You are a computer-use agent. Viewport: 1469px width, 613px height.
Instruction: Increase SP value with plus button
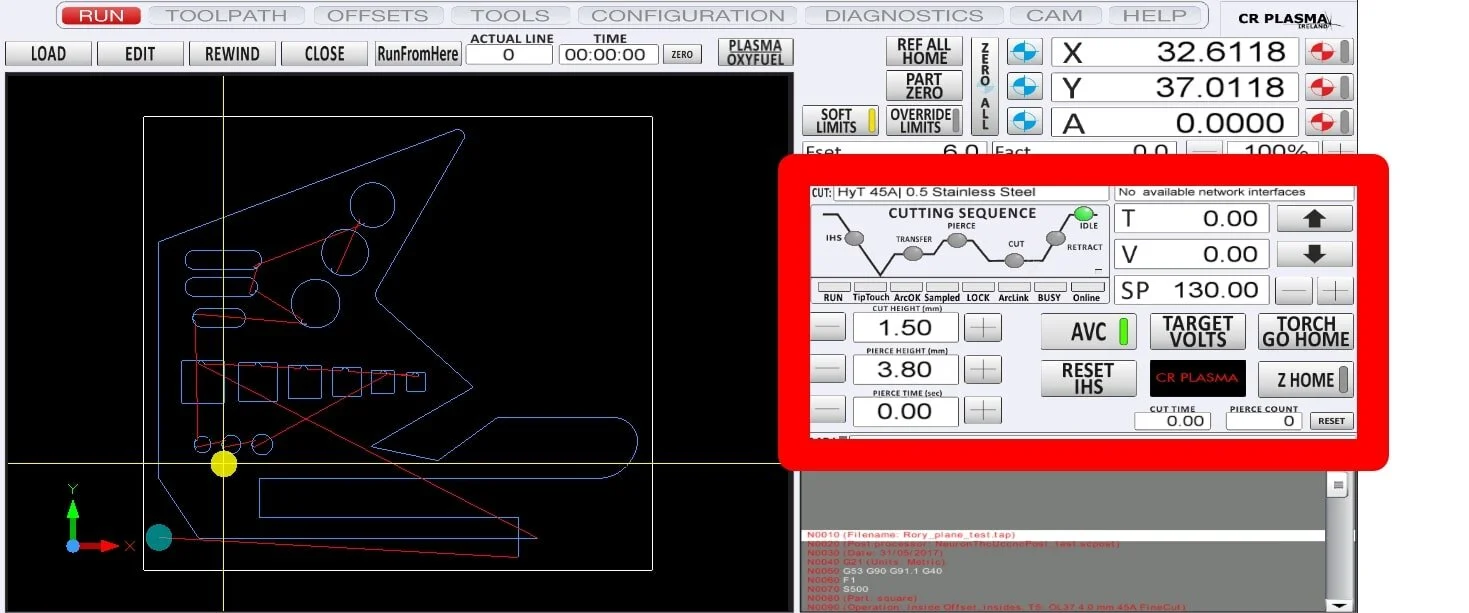1335,291
